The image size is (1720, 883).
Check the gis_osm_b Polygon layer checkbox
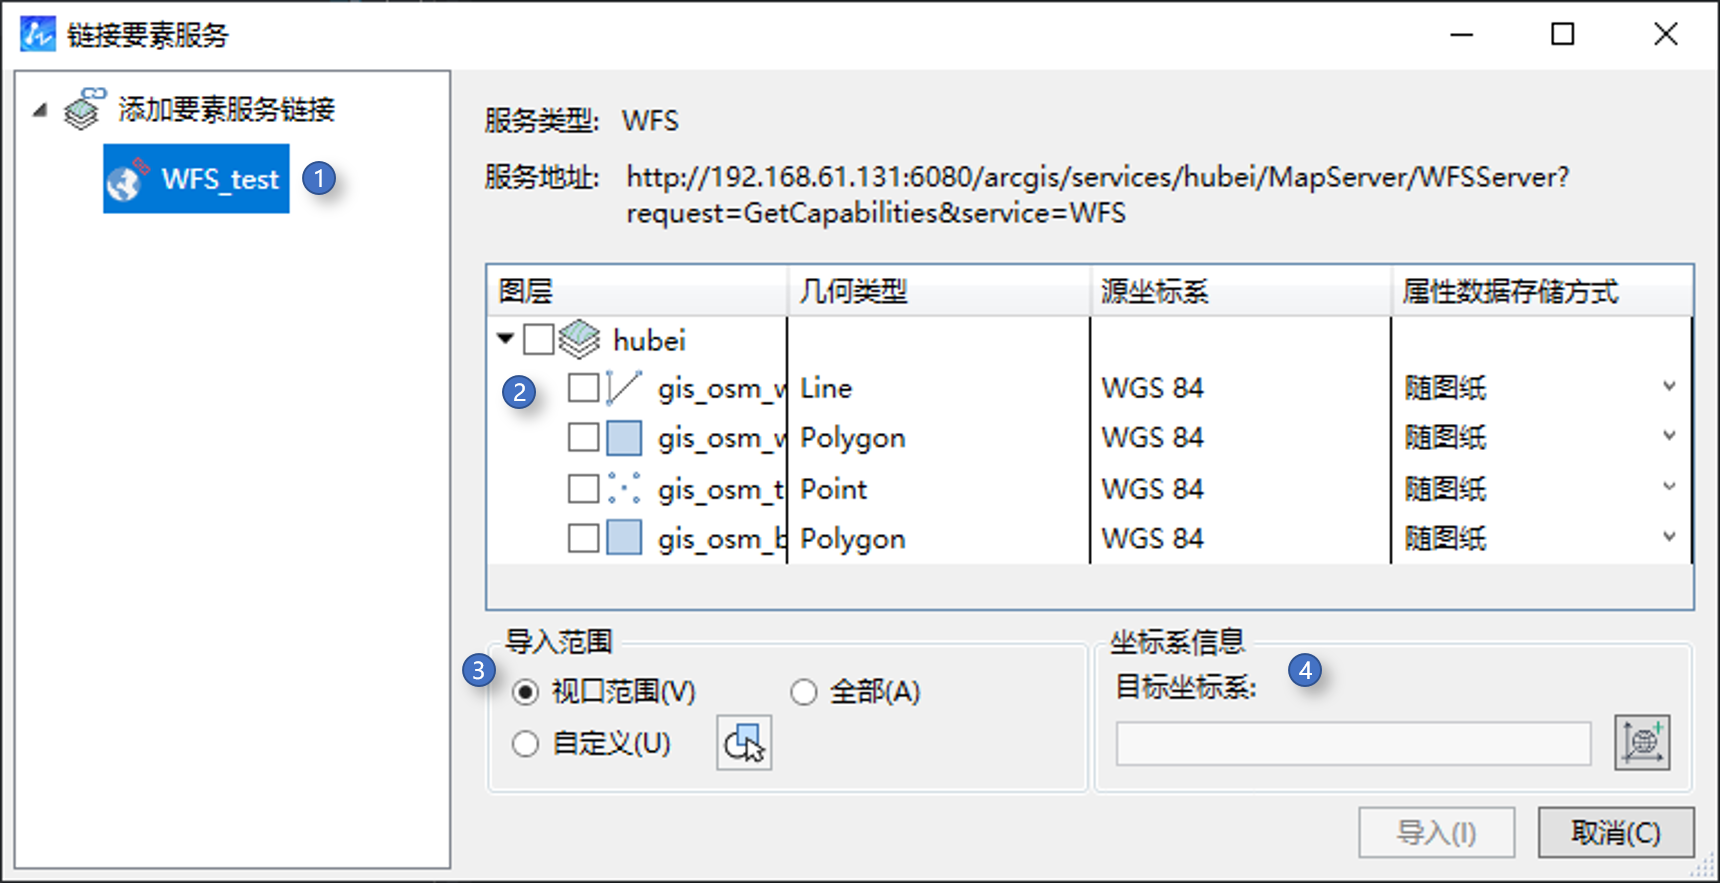[583, 538]
